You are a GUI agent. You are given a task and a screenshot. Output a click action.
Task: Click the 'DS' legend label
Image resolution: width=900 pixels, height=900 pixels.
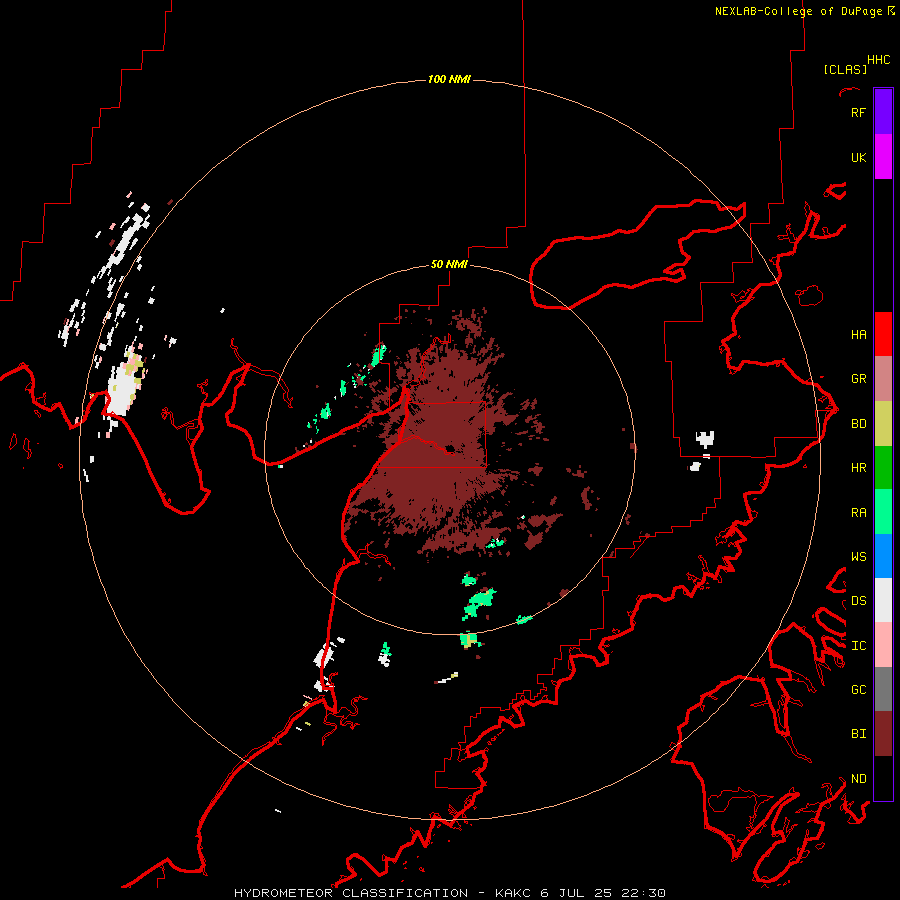click(x=858, y=601)
